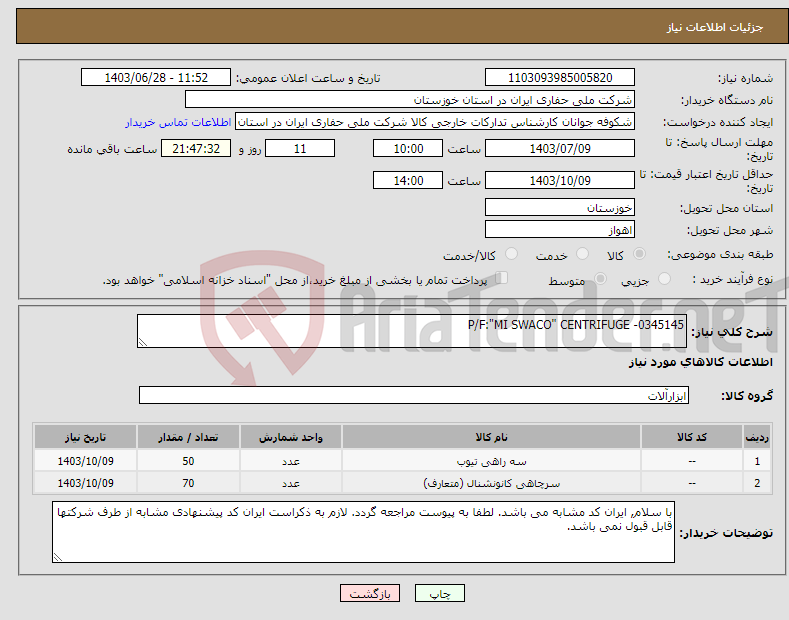Click the general description MI SWACO CENTRIFUGE textarea
Image resolution: width=789 pixels, height=620 pixels.
(x=412, y=331)
